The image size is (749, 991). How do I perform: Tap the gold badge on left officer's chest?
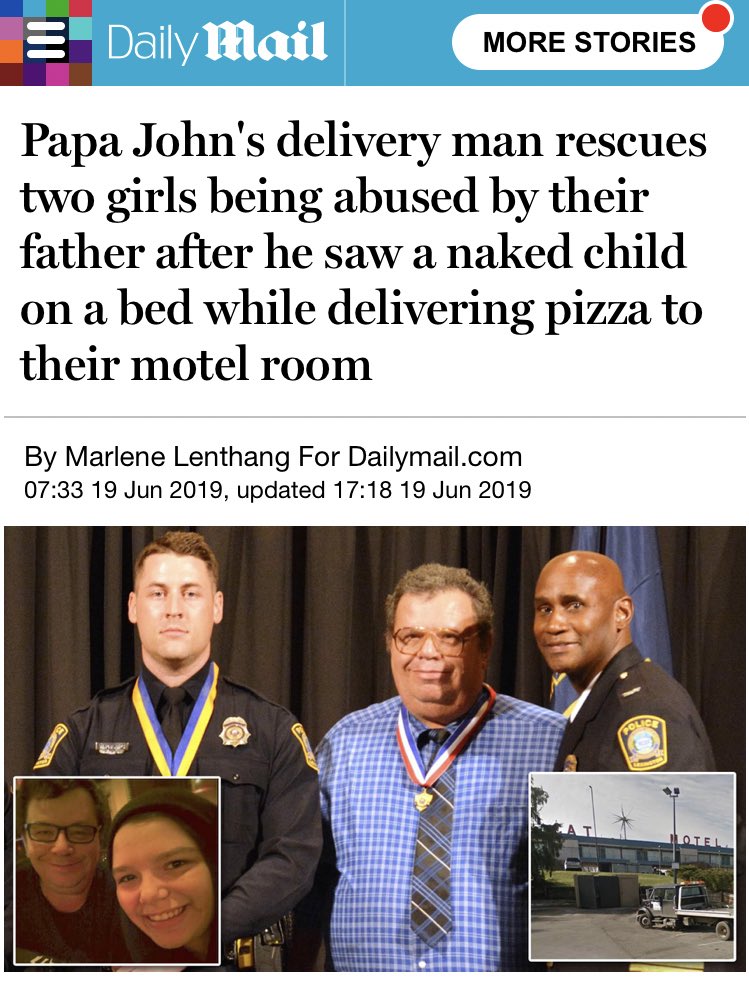point(235,733)
